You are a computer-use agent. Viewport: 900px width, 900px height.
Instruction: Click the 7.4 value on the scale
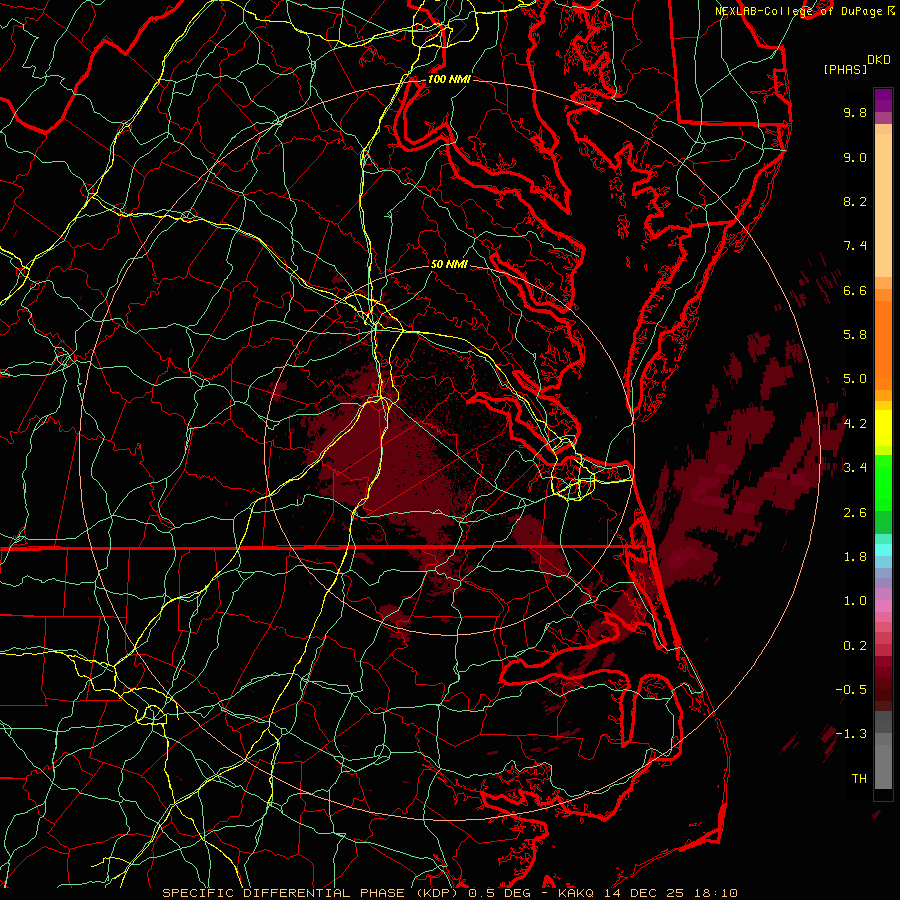pos(855,246)
